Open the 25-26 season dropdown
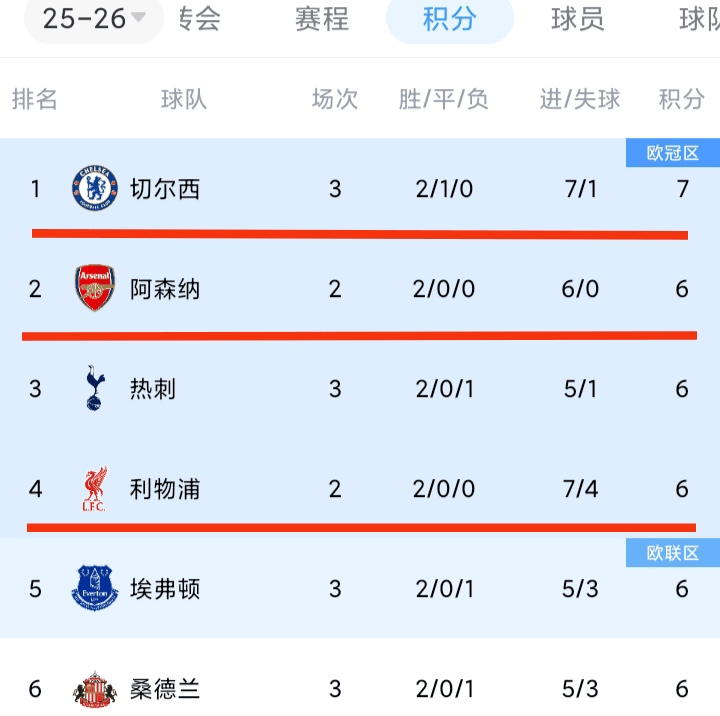The width and height of the screenshot is (720, 716). (94, 19)
